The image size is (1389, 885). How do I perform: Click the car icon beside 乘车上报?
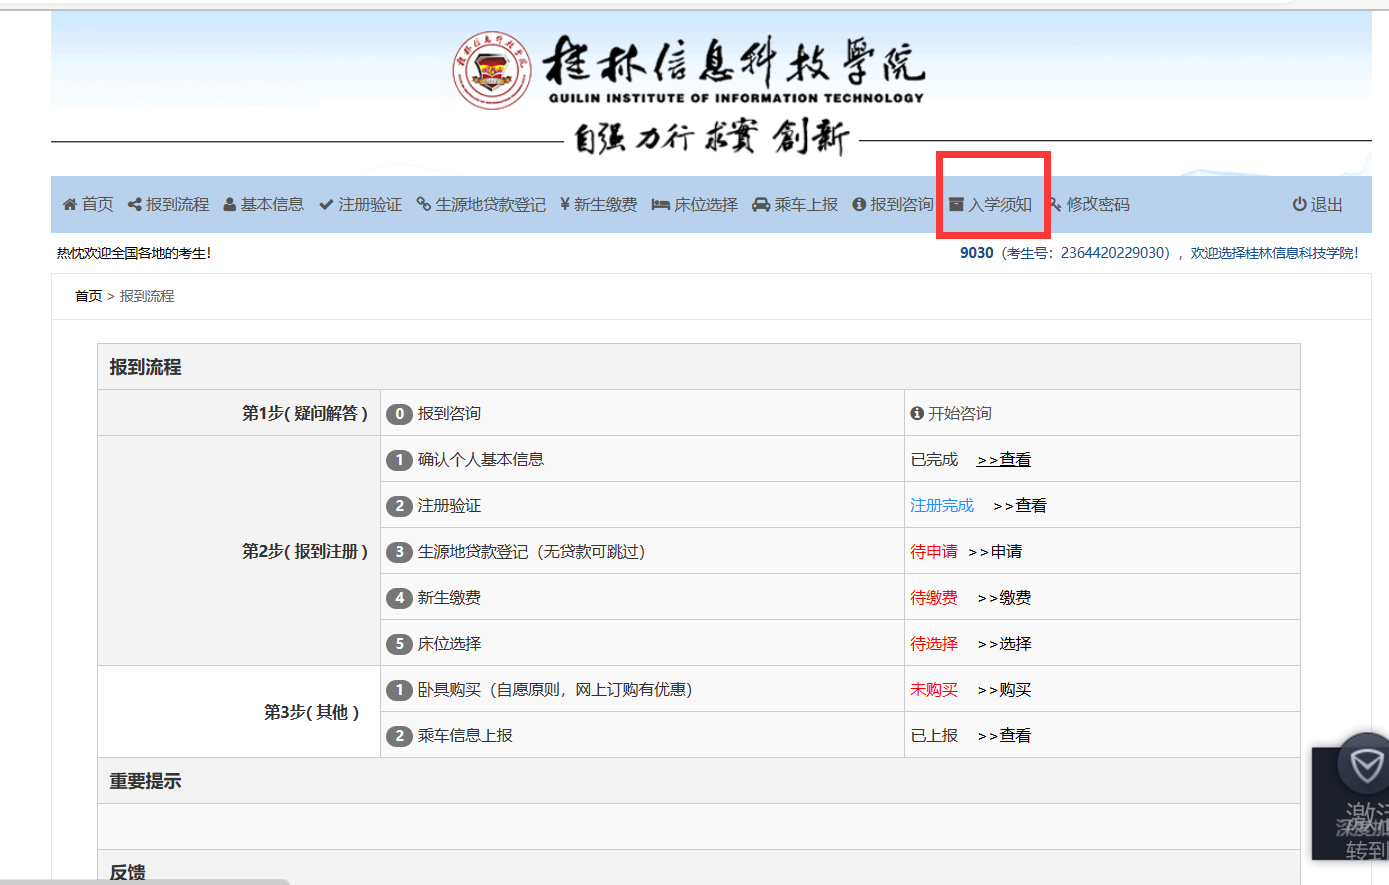(761, 205)
